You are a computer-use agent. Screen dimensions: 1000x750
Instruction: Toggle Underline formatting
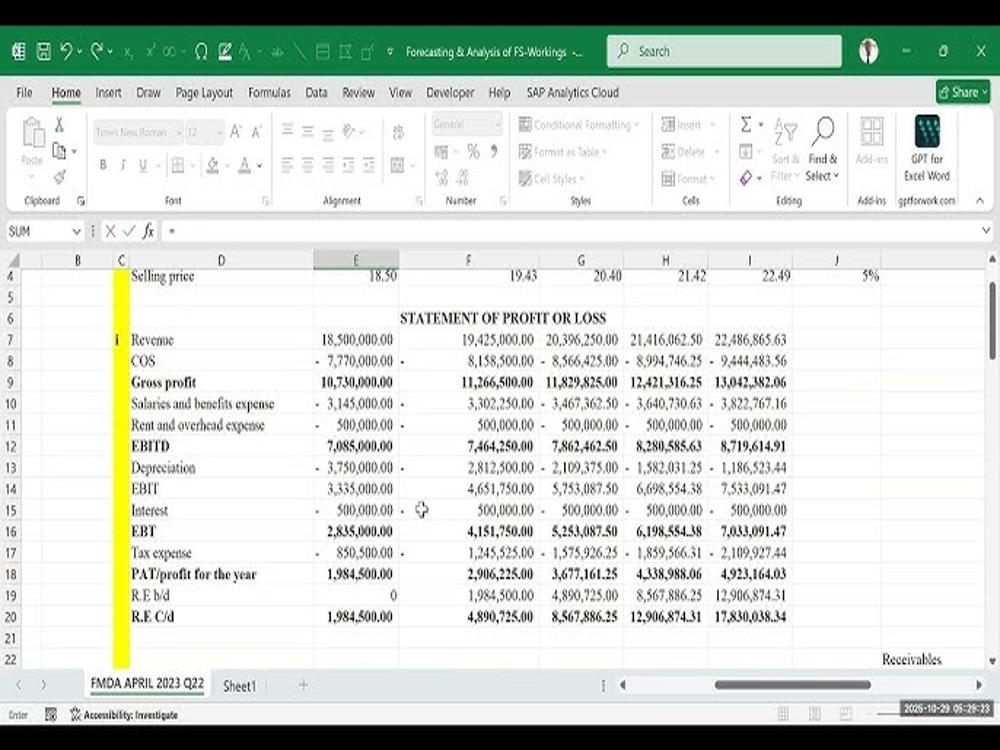(143, 165)
